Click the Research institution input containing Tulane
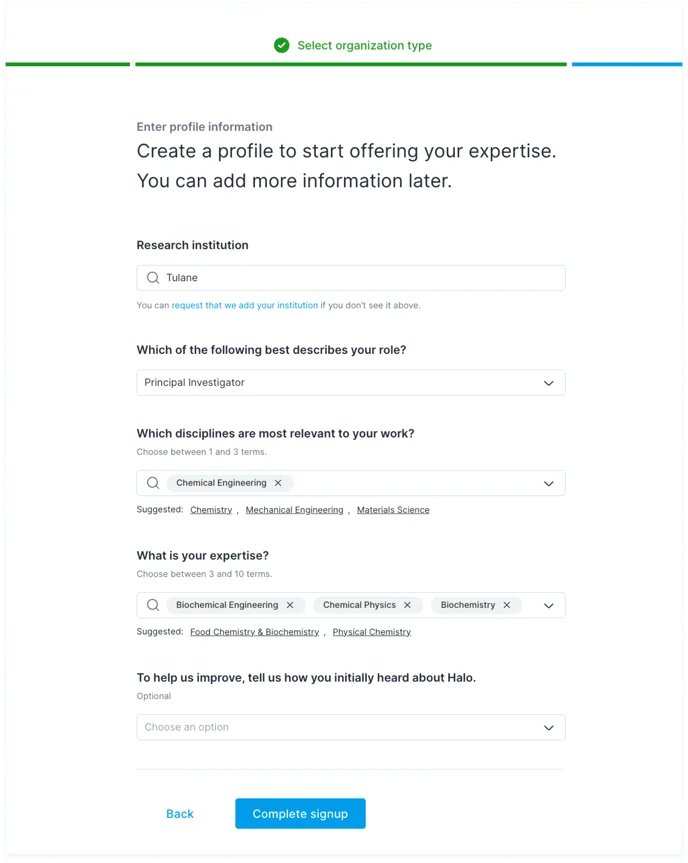This screenshot has height=863, width=688. point(360,278)
